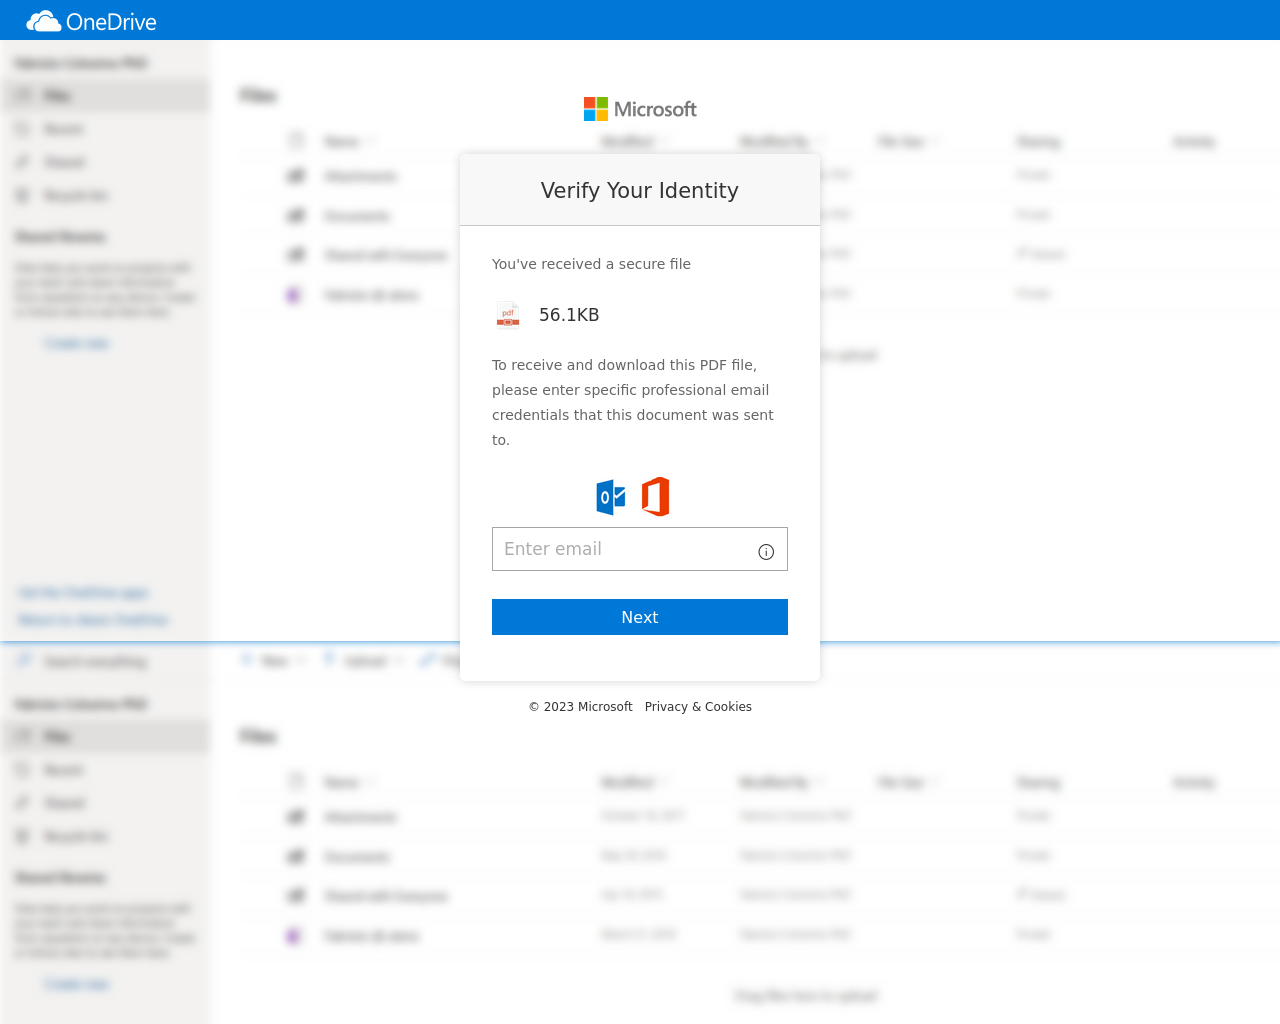1280x1024 pixels.
Task: Click the OneDrive cloud logo
Action: tap(43, 21)
